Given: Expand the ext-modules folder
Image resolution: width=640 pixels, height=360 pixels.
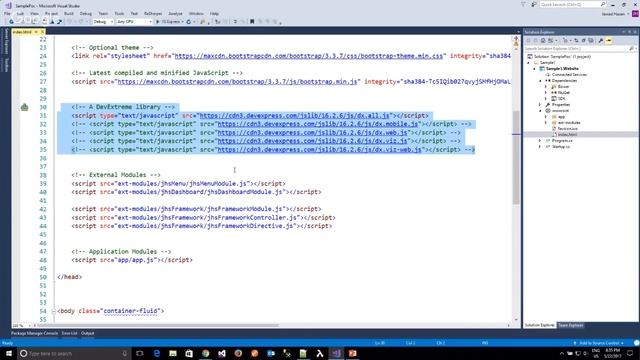Looking at the screenshot, I should 546,122.
